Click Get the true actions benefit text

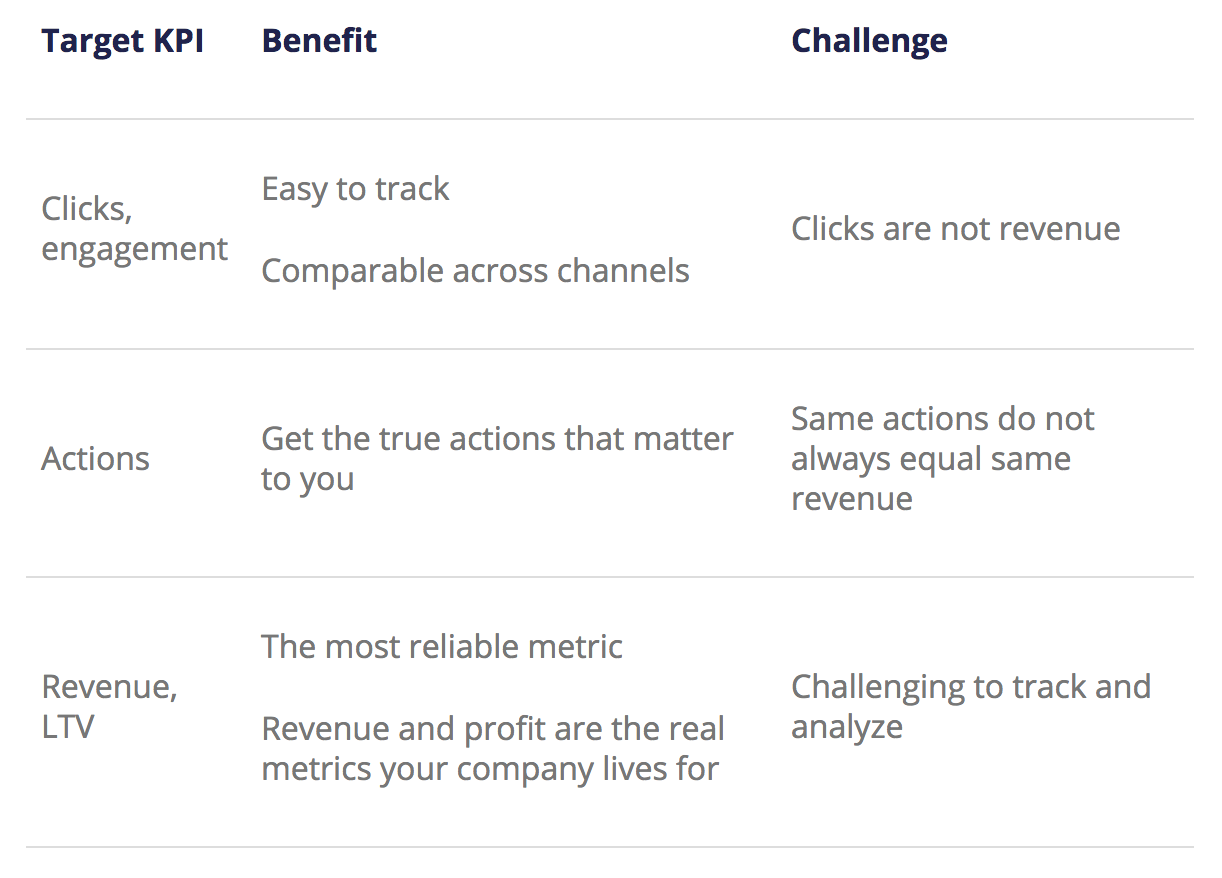497,459
